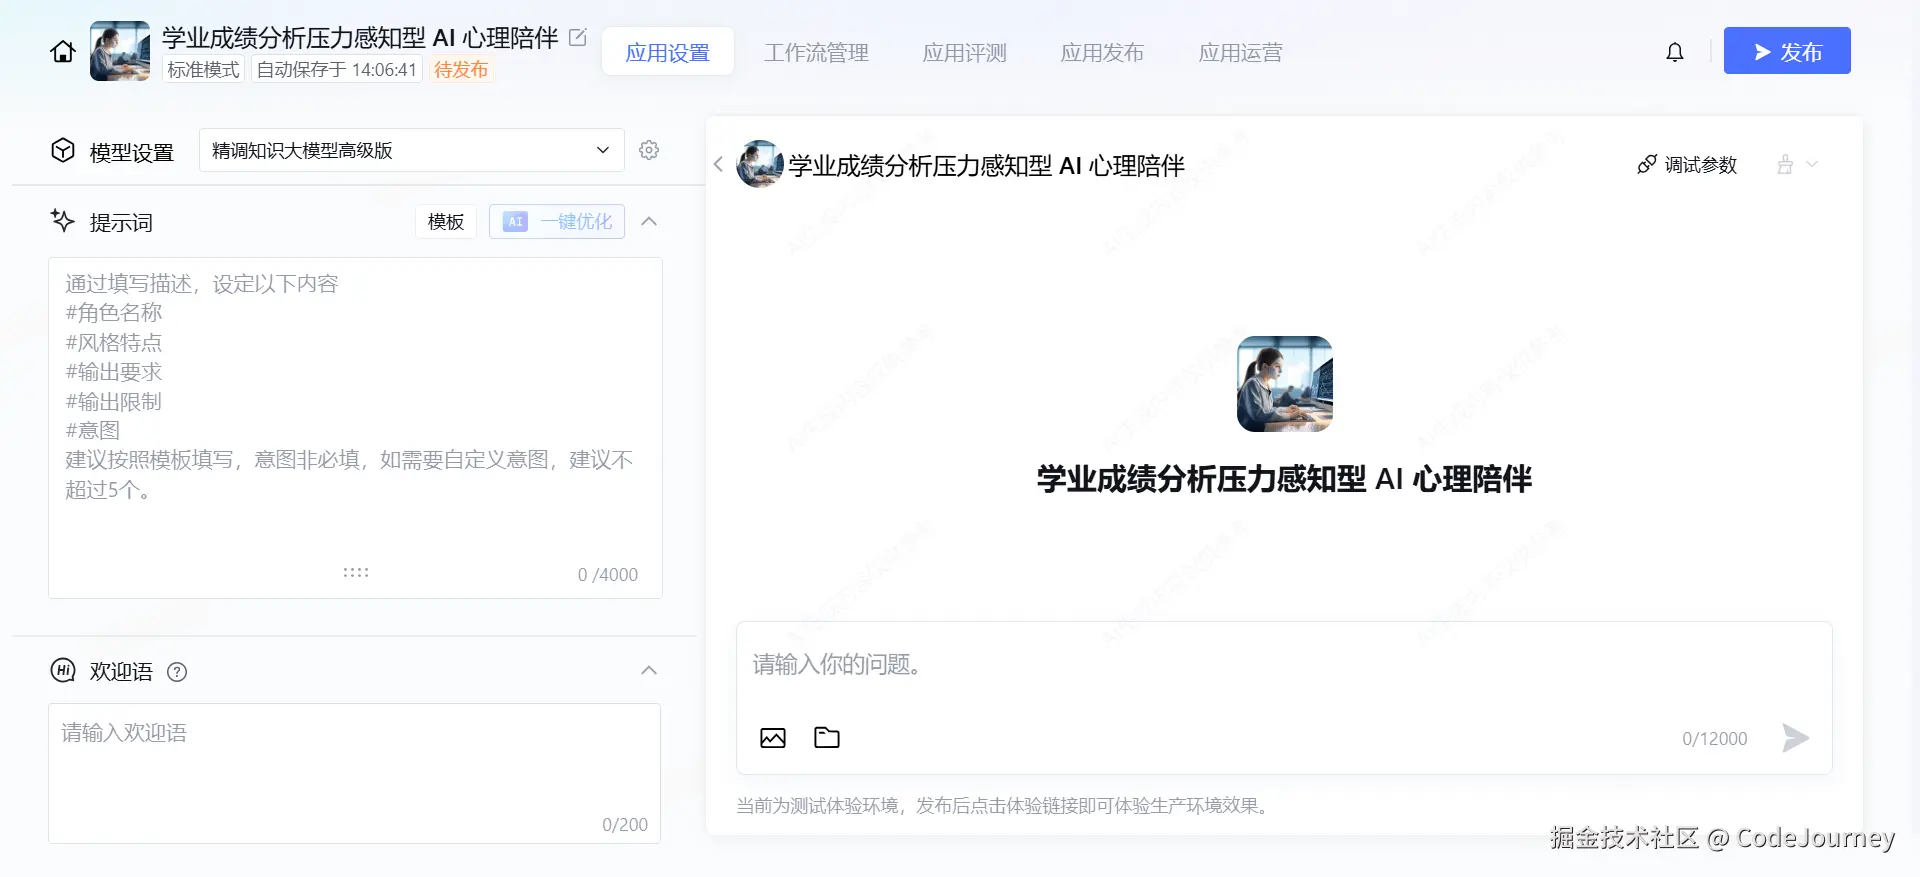Image resolution: width=1920 pixels, height=877 pixels.
Task: Click the app avatar in header
Action: coord(120,51)
